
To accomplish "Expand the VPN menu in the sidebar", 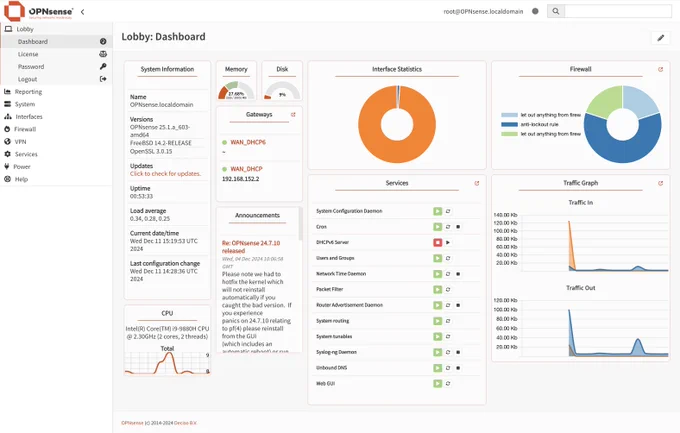I will 56,142.
